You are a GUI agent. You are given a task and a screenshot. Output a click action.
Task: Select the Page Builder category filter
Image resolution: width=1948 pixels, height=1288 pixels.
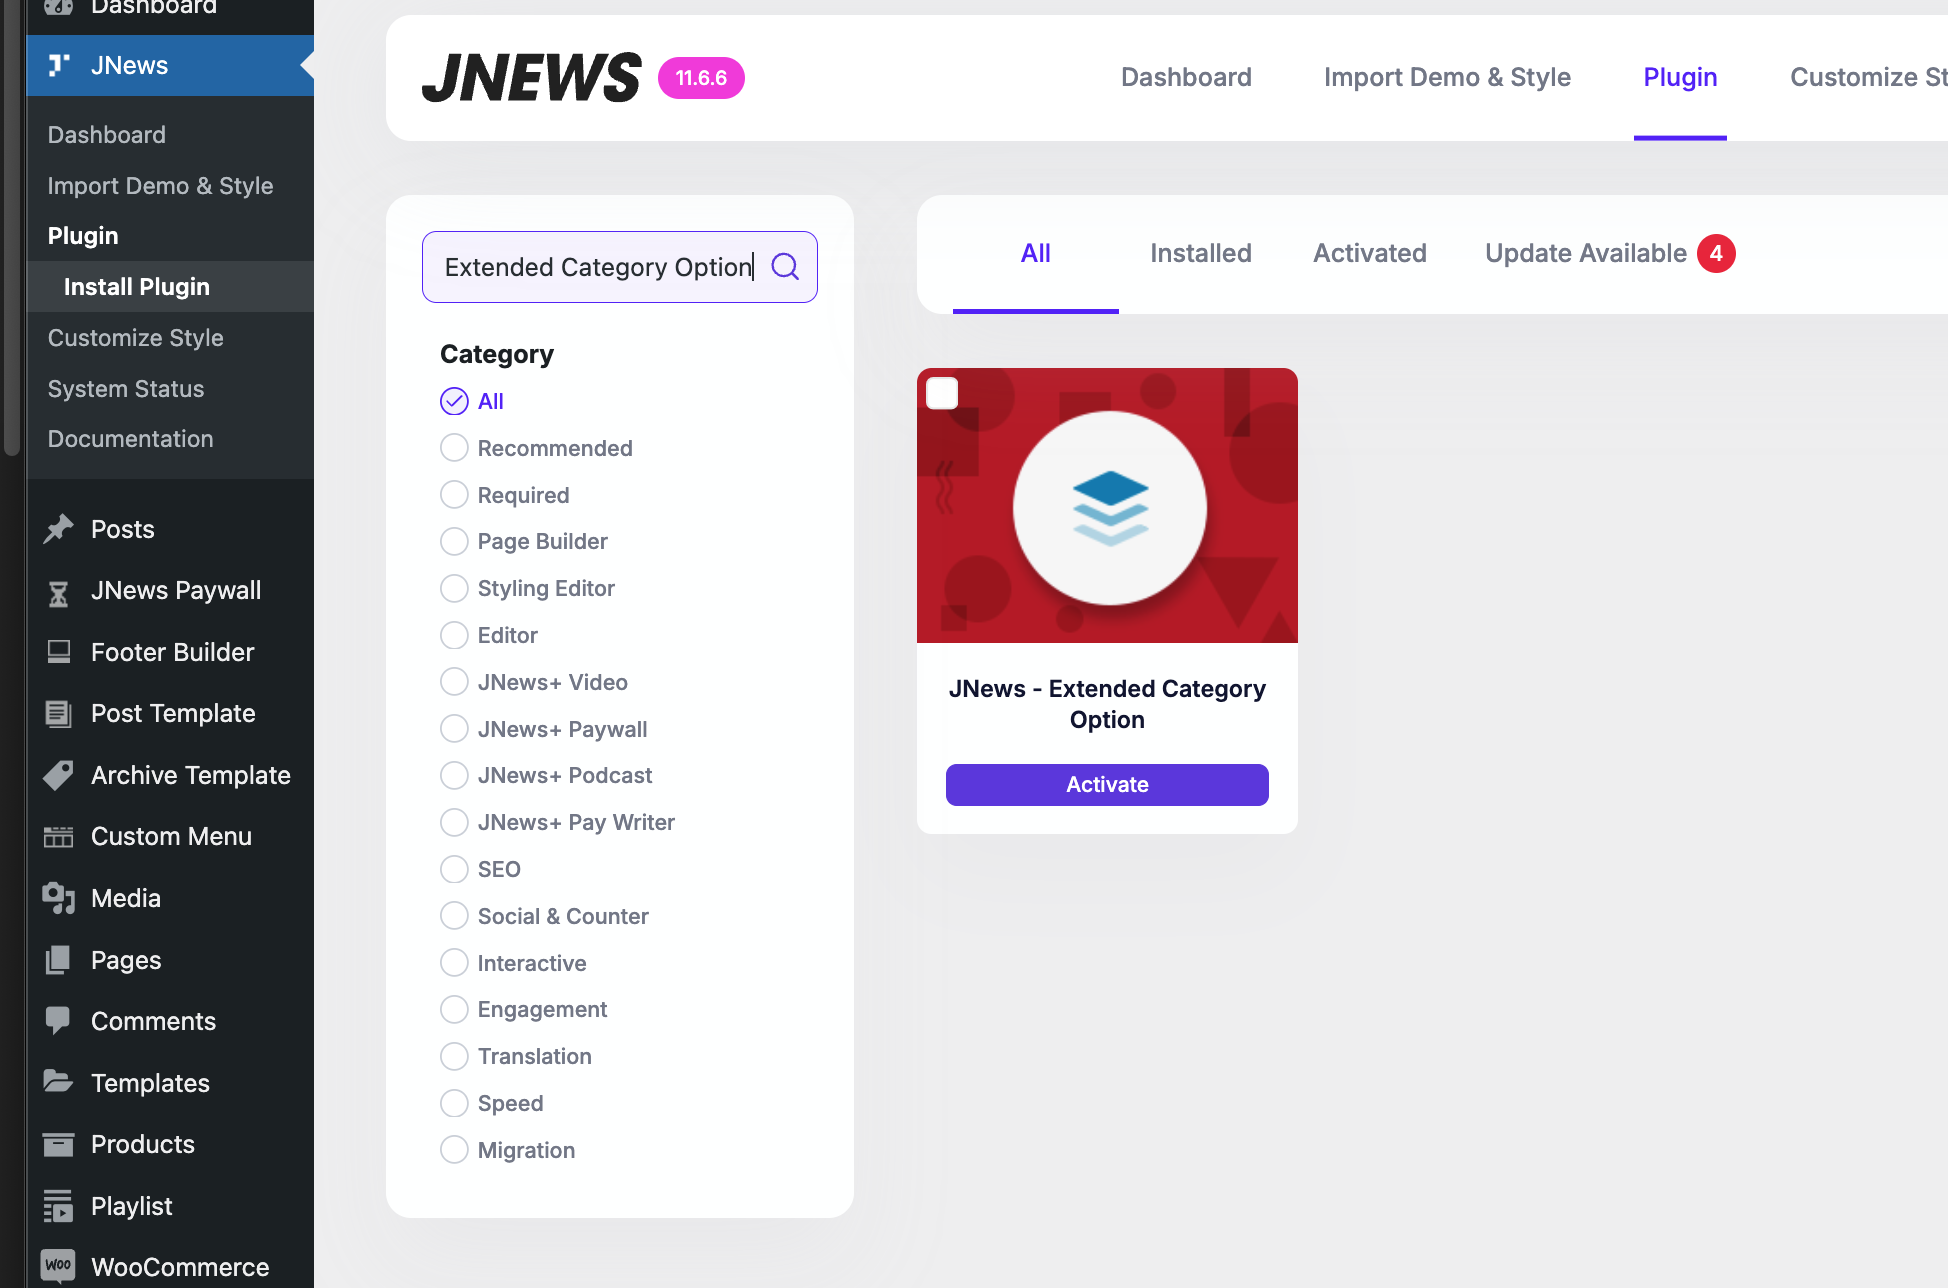pos(454,541)
